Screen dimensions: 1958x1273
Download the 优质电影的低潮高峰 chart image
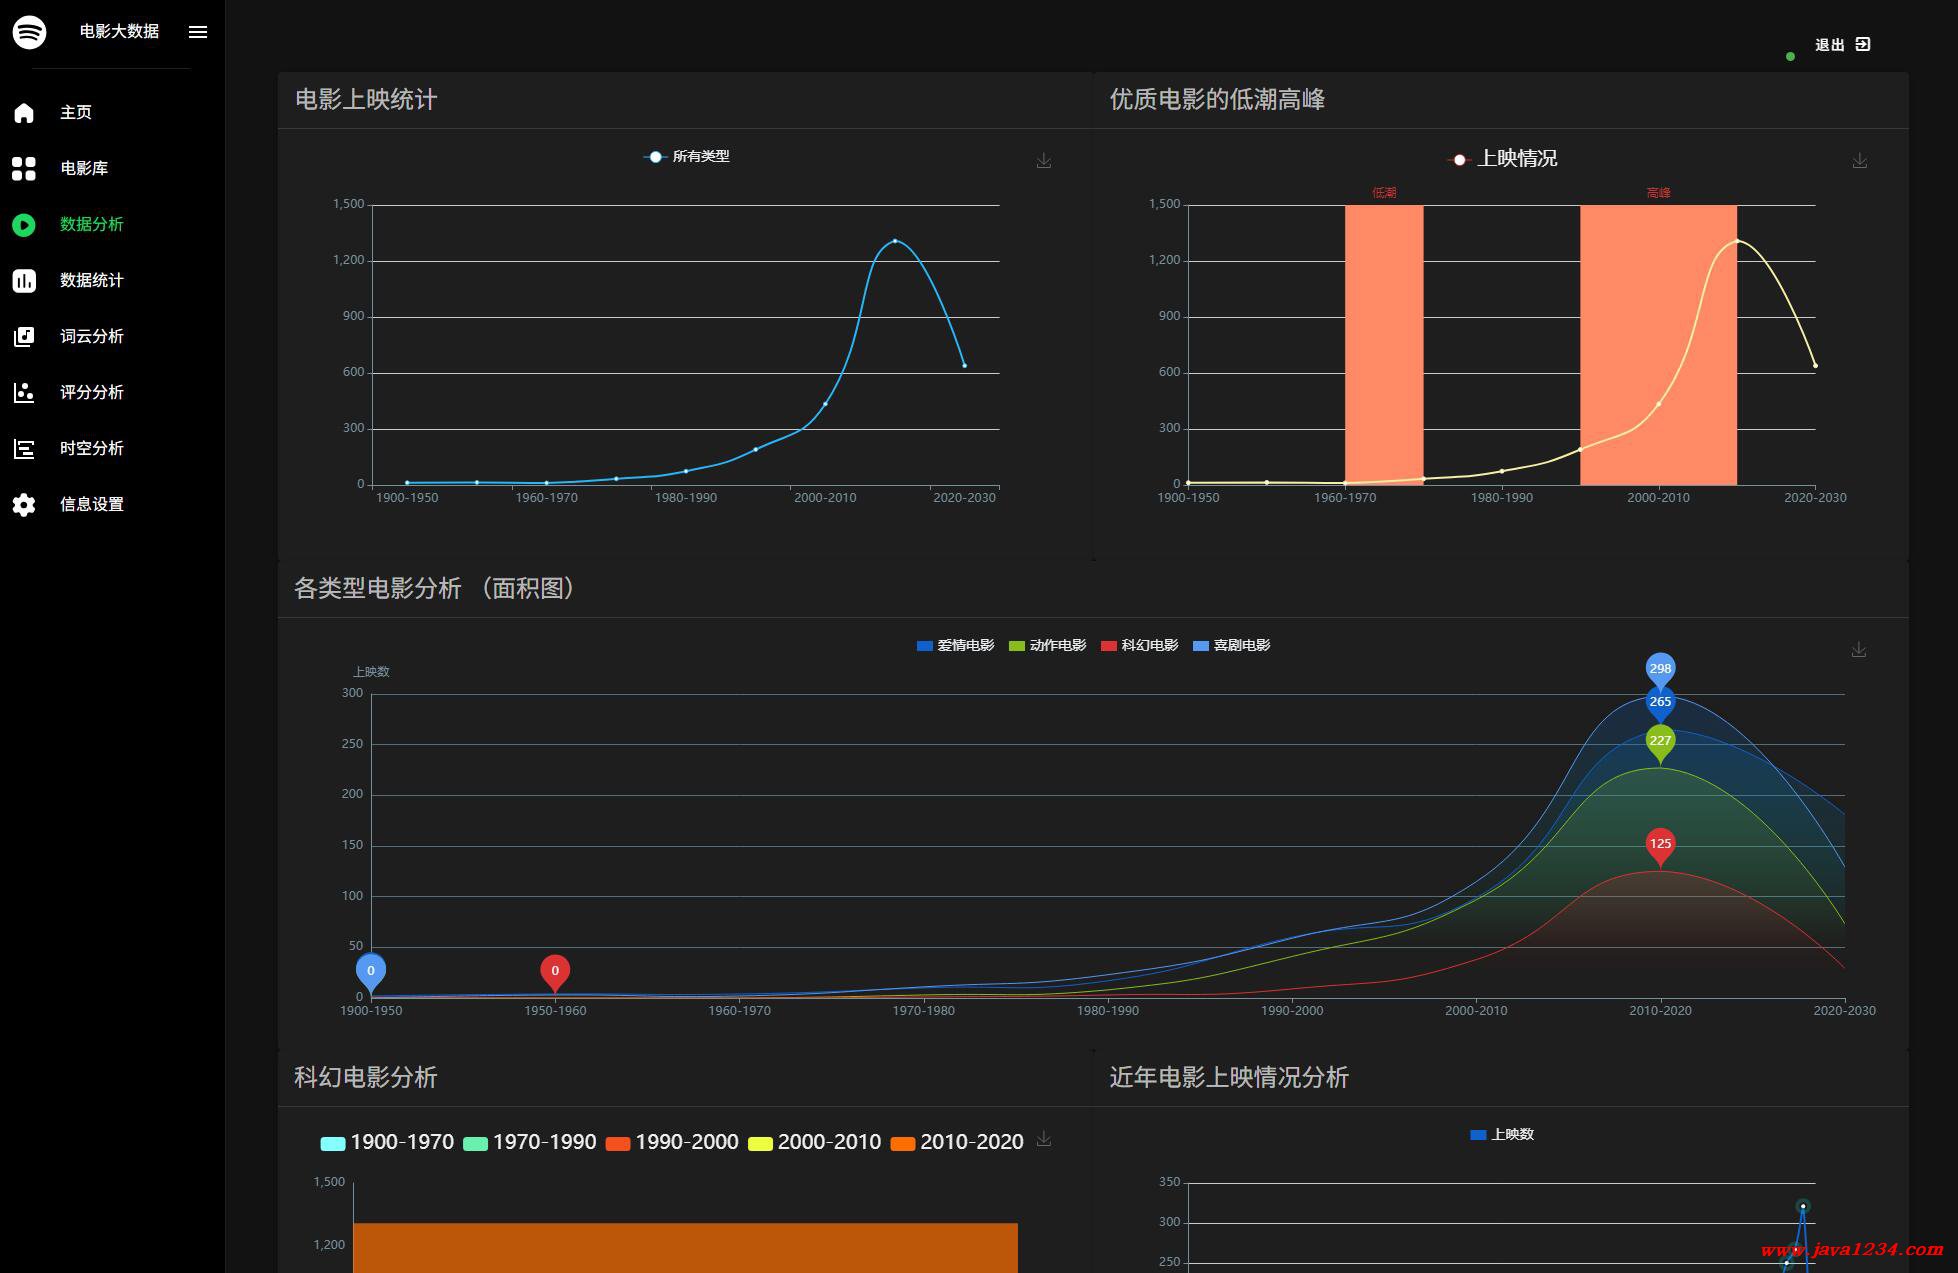(x=1860, y=160)
